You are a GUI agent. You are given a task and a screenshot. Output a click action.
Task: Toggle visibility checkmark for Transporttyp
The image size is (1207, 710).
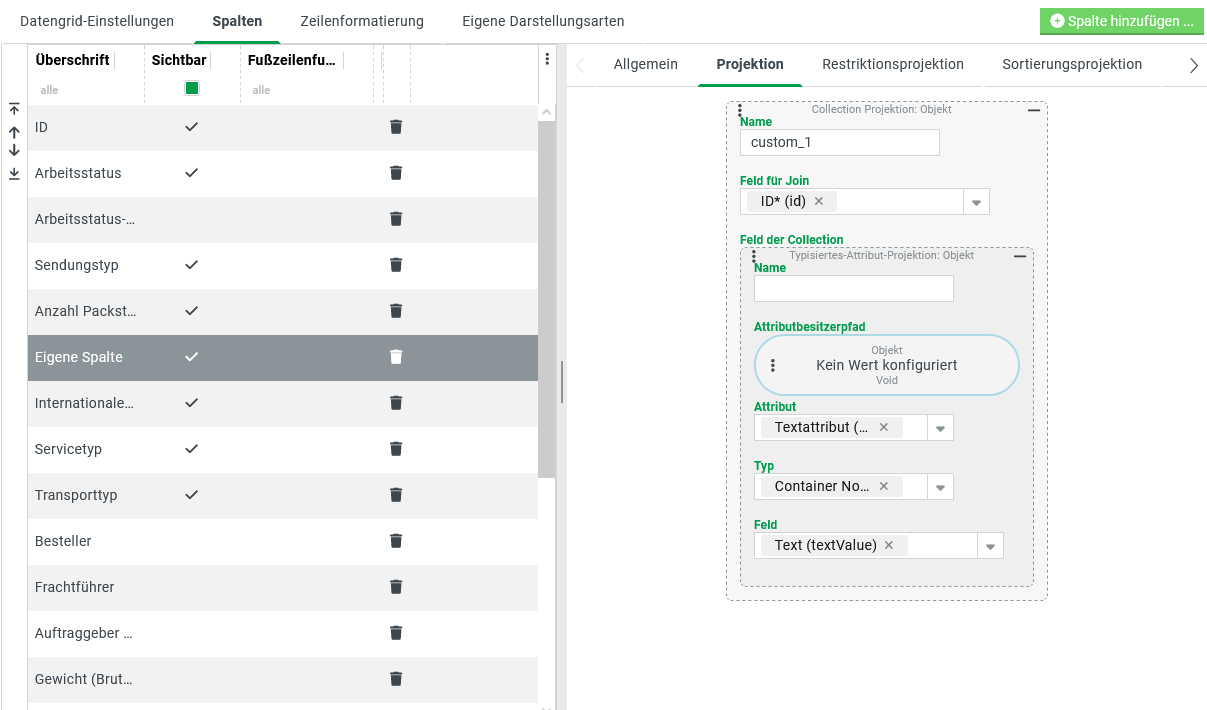tap(192, 495)
